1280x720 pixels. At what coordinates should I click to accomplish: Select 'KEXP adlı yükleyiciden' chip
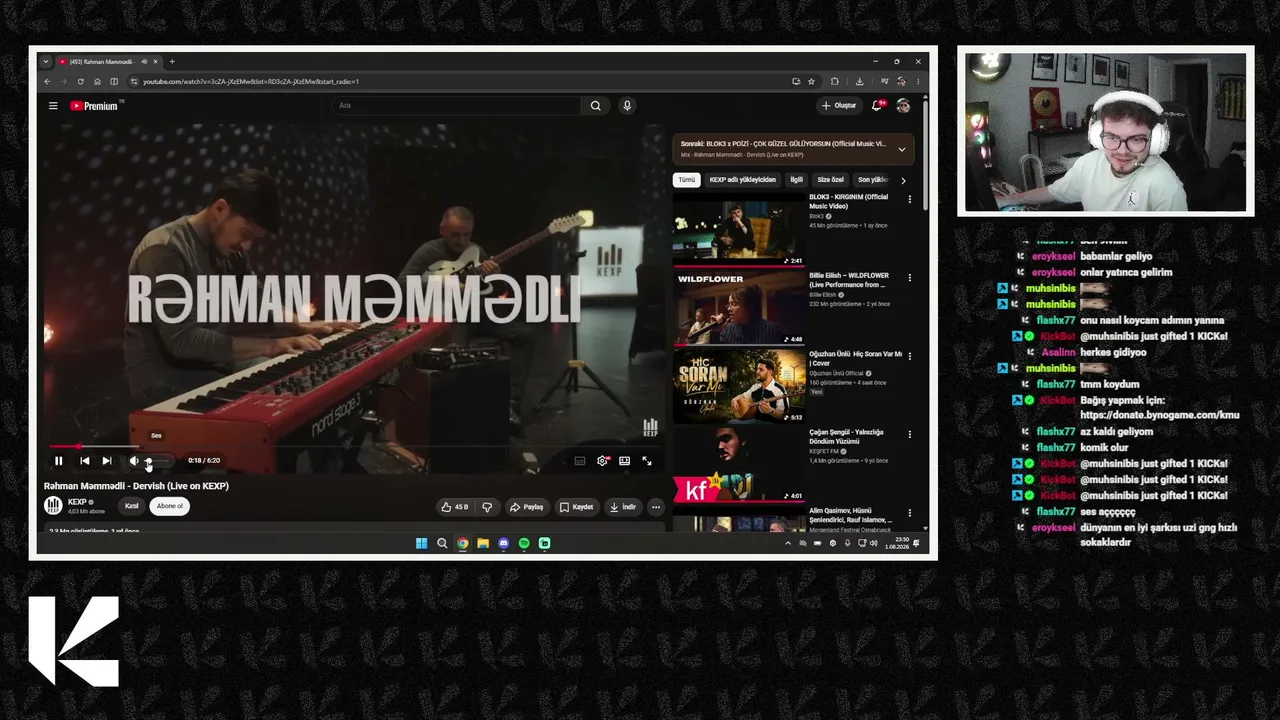(743, 180)
